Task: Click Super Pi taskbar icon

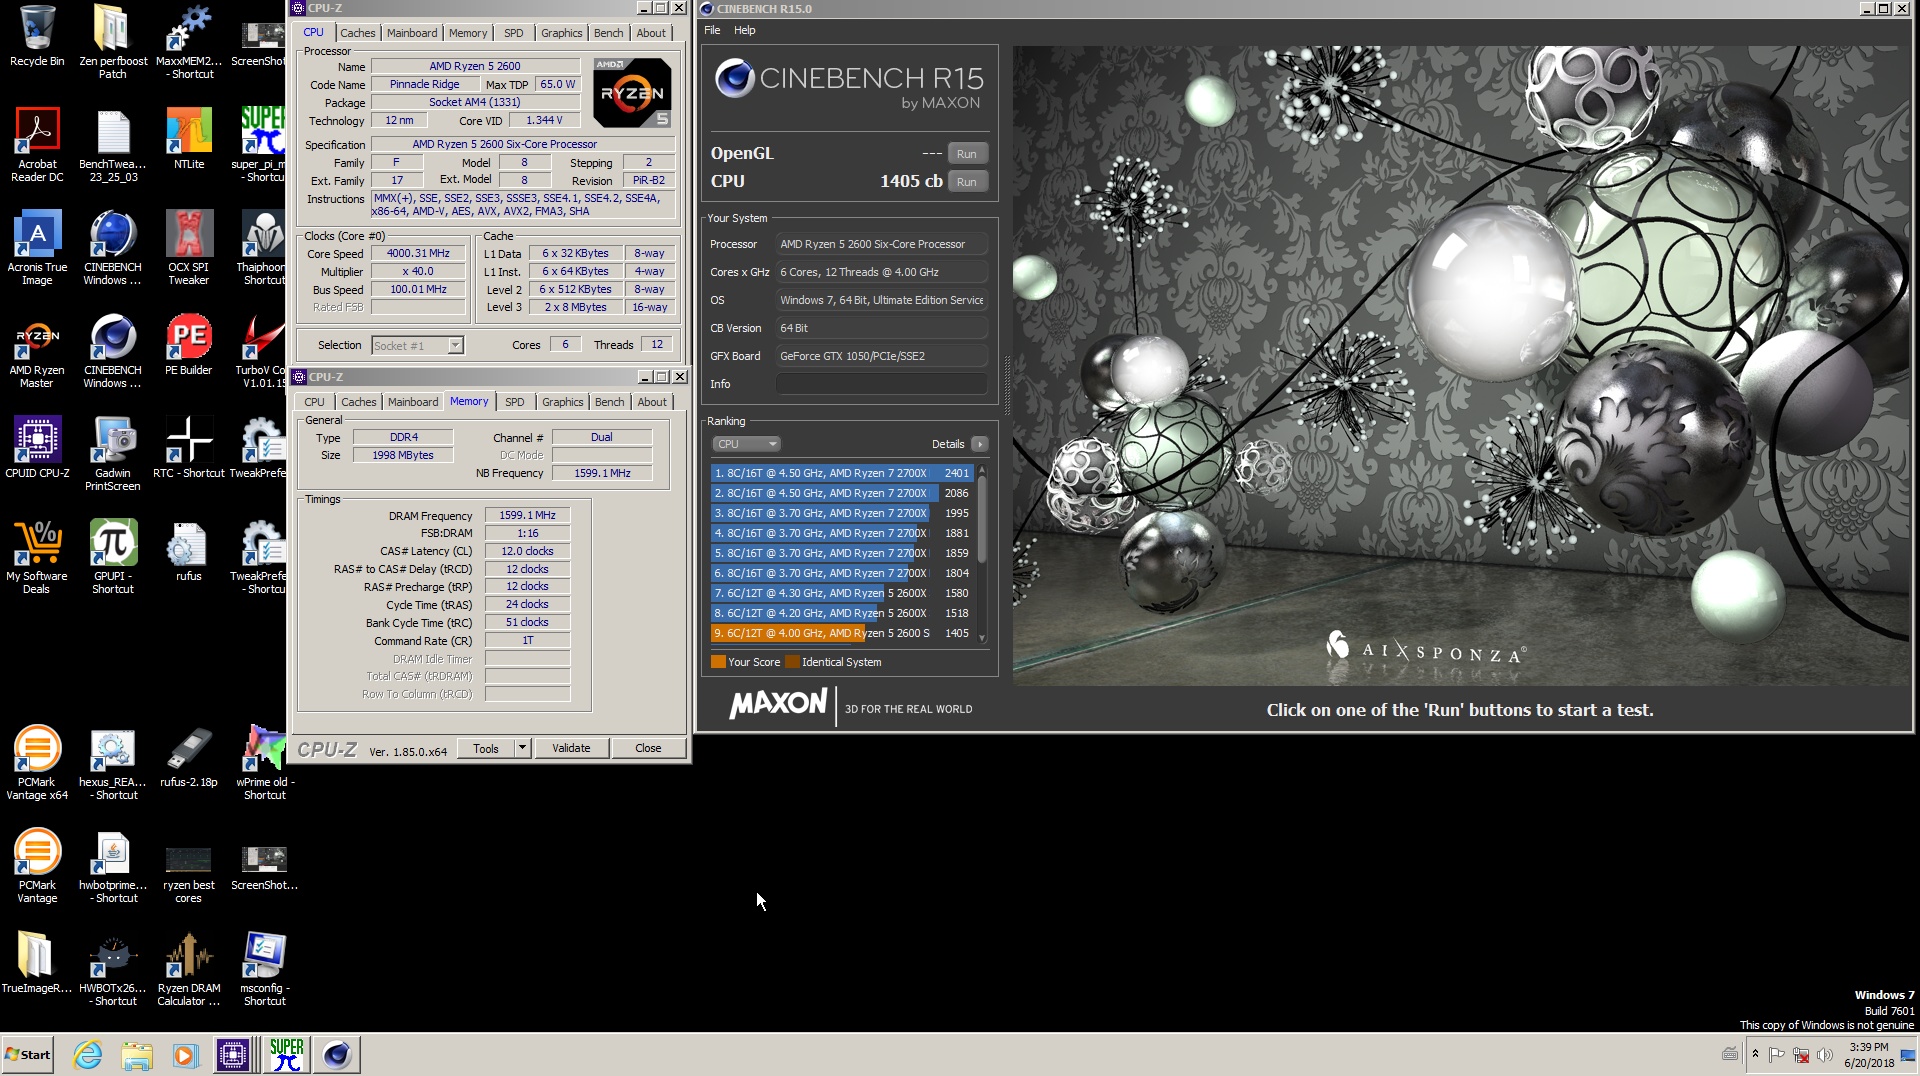Action: 286,1054
